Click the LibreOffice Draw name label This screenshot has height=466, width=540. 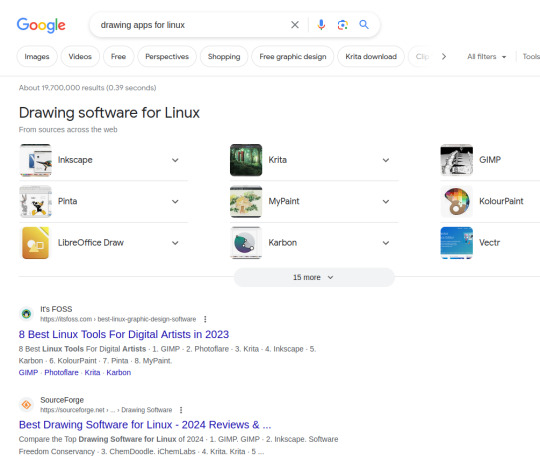(91, 243)
